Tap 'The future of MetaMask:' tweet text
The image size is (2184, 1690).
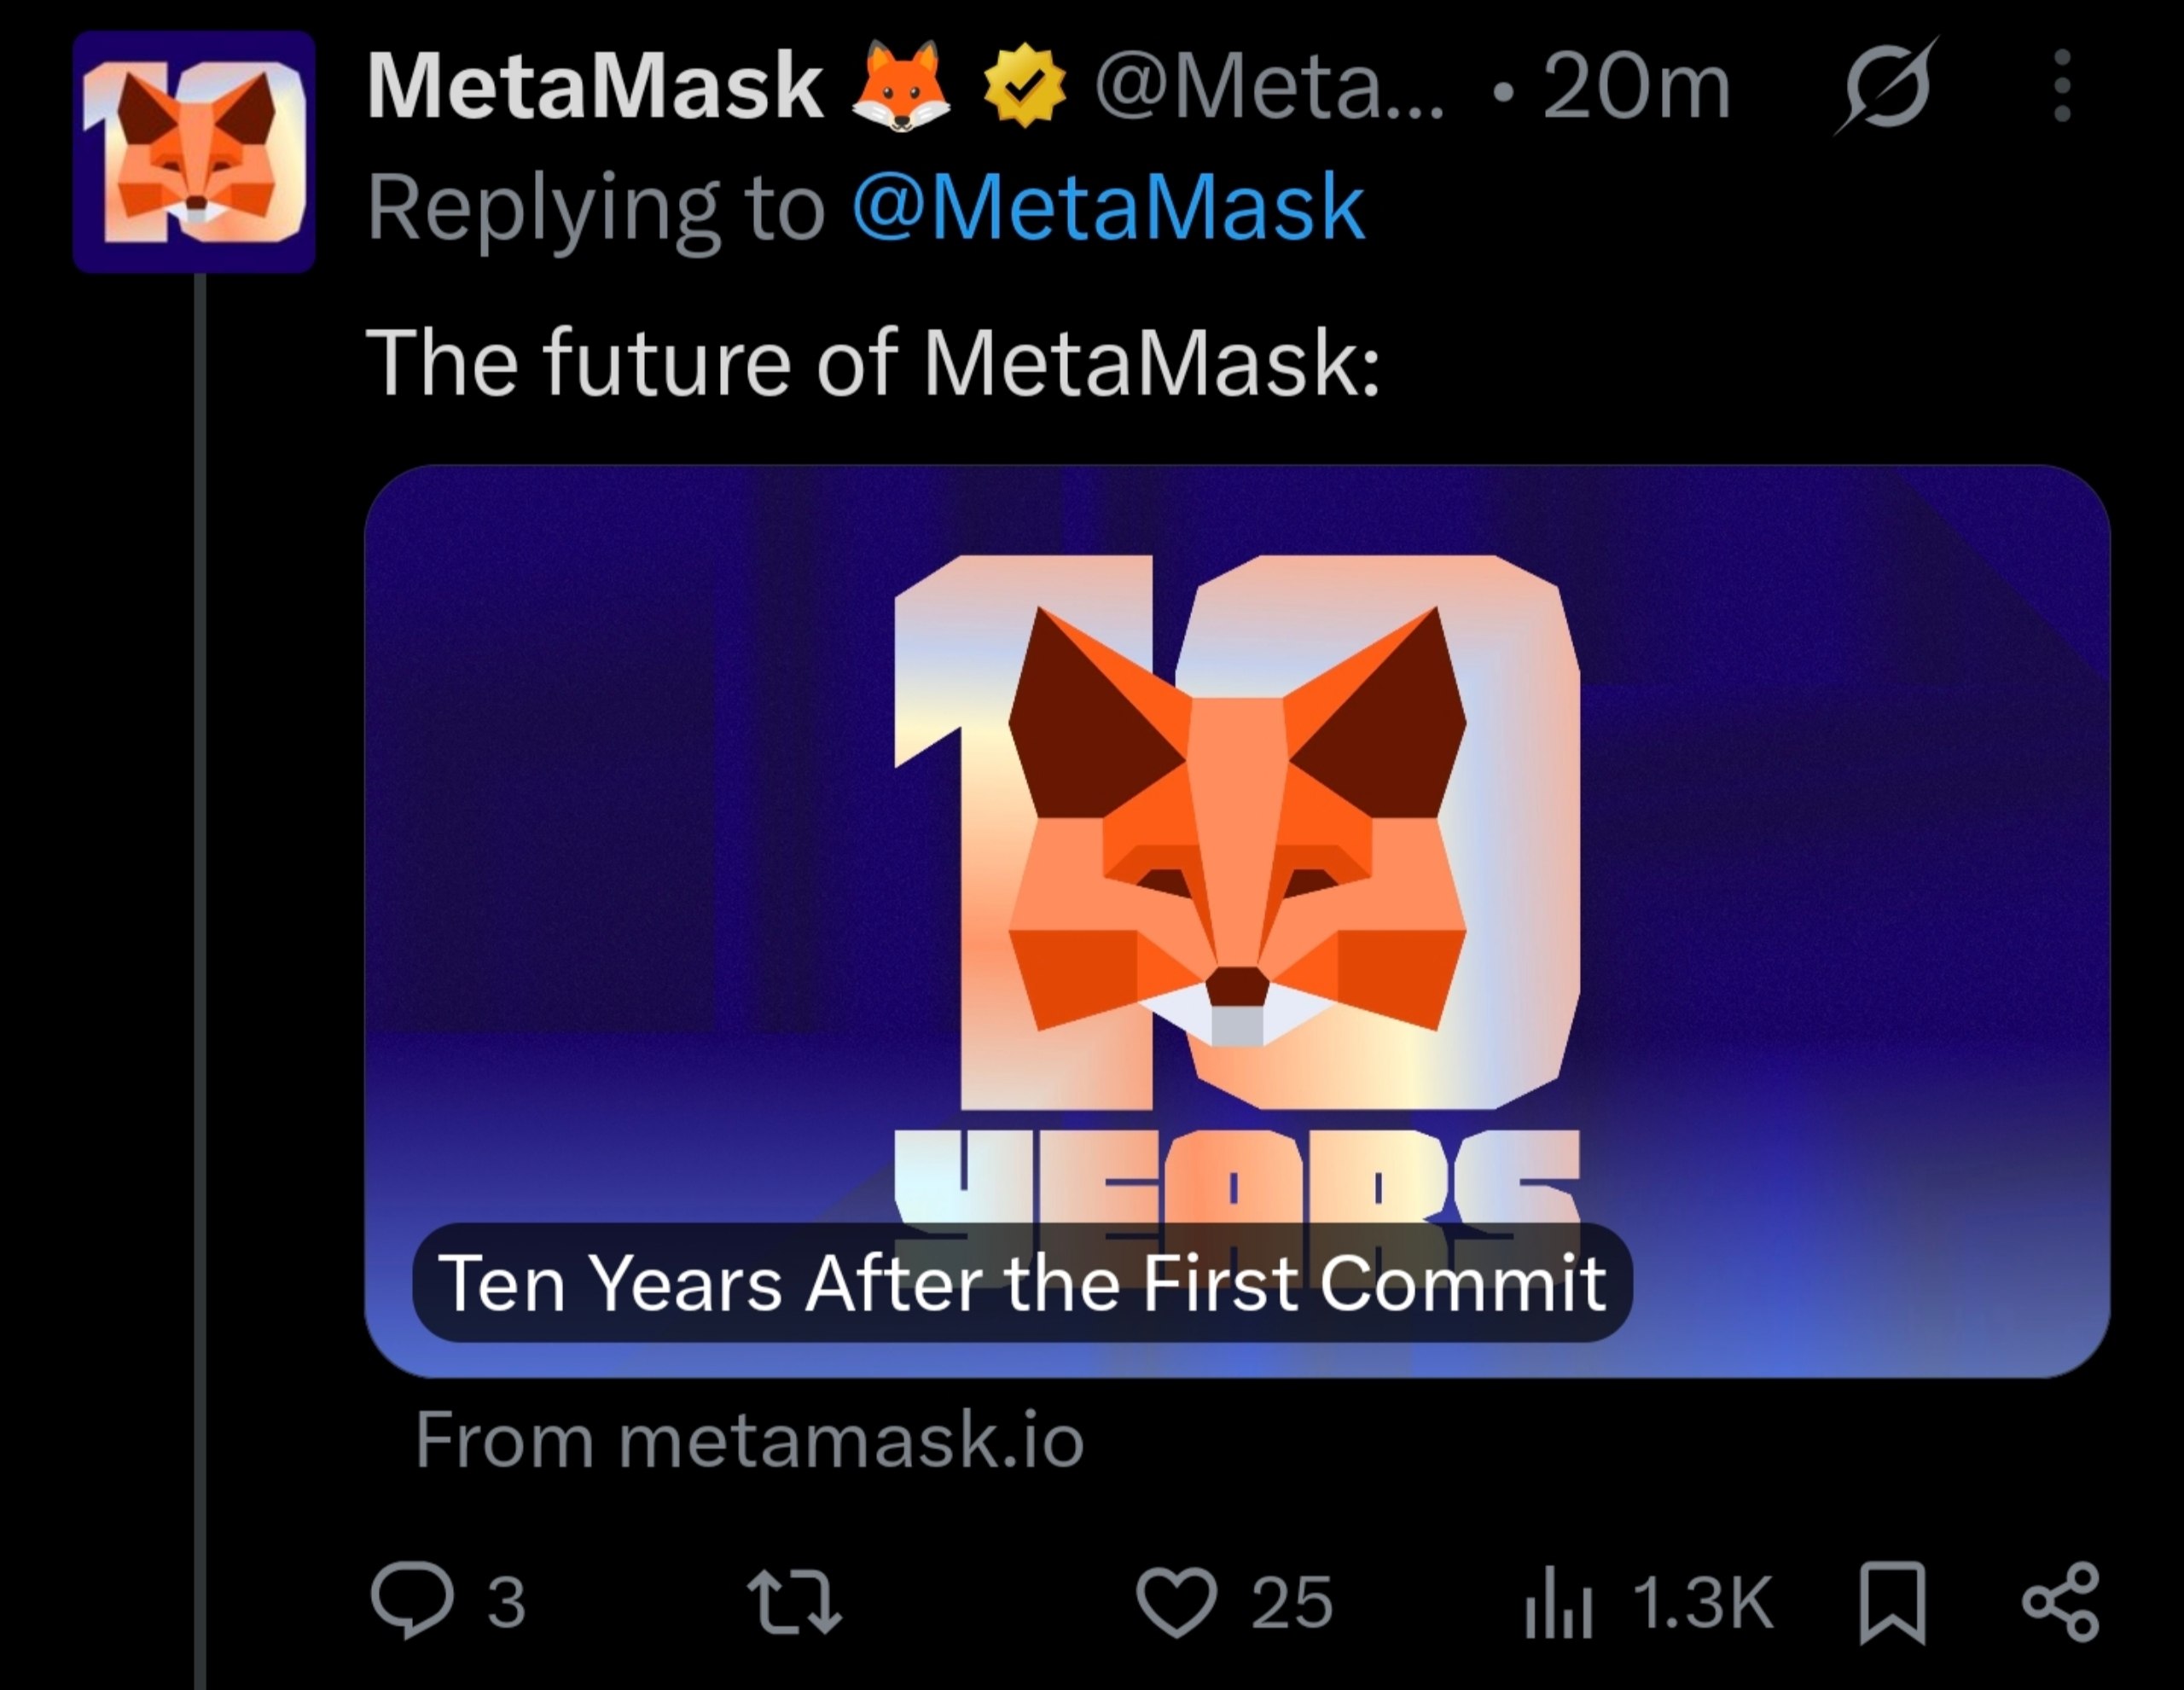[873, 362]
